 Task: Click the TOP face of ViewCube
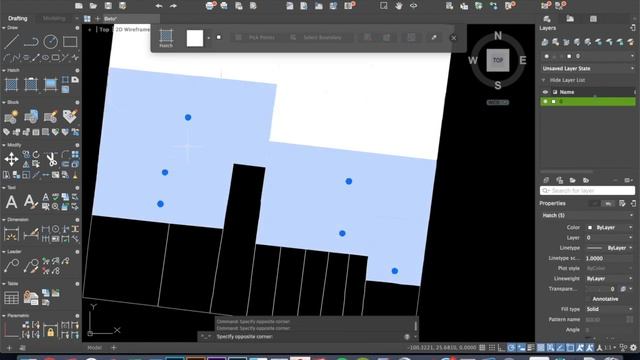(498, 60)
